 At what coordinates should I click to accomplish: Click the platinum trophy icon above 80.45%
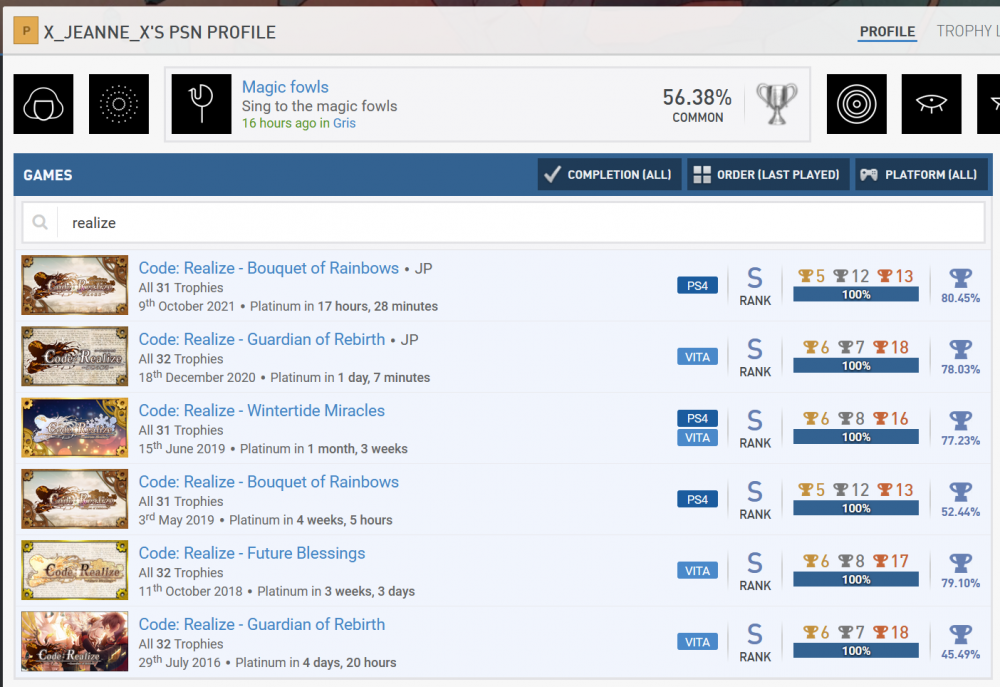pyautogui.click(x=960, y=278)
